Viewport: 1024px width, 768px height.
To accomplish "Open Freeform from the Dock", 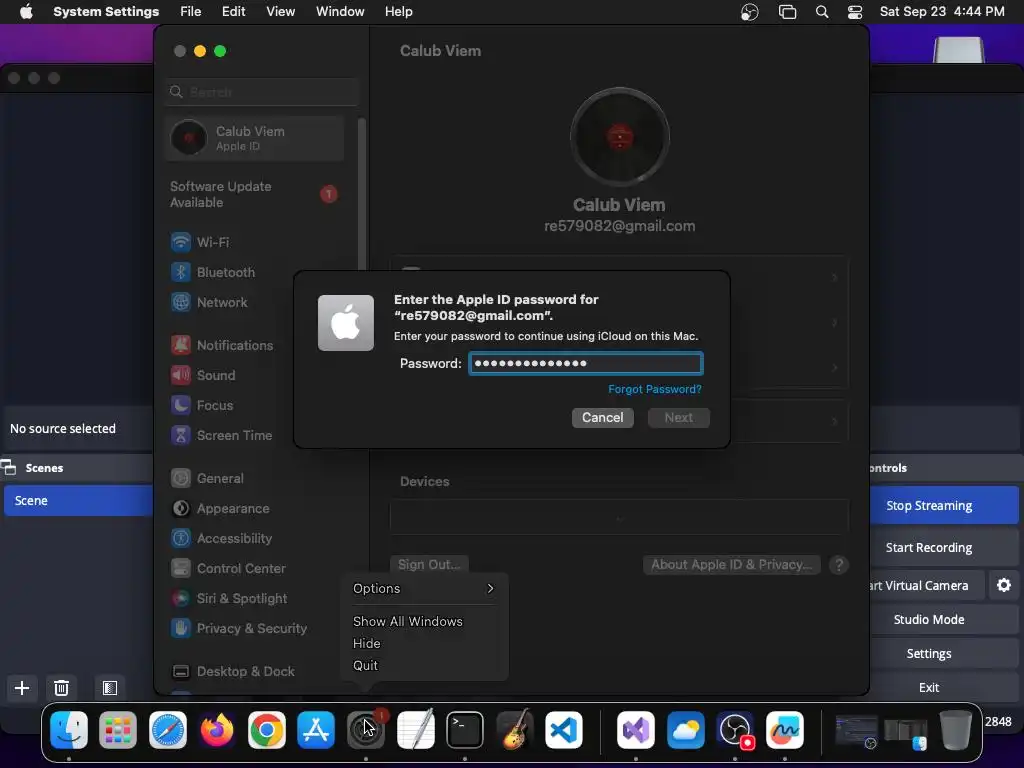I will pyautogui.click(x=785, y=729).
